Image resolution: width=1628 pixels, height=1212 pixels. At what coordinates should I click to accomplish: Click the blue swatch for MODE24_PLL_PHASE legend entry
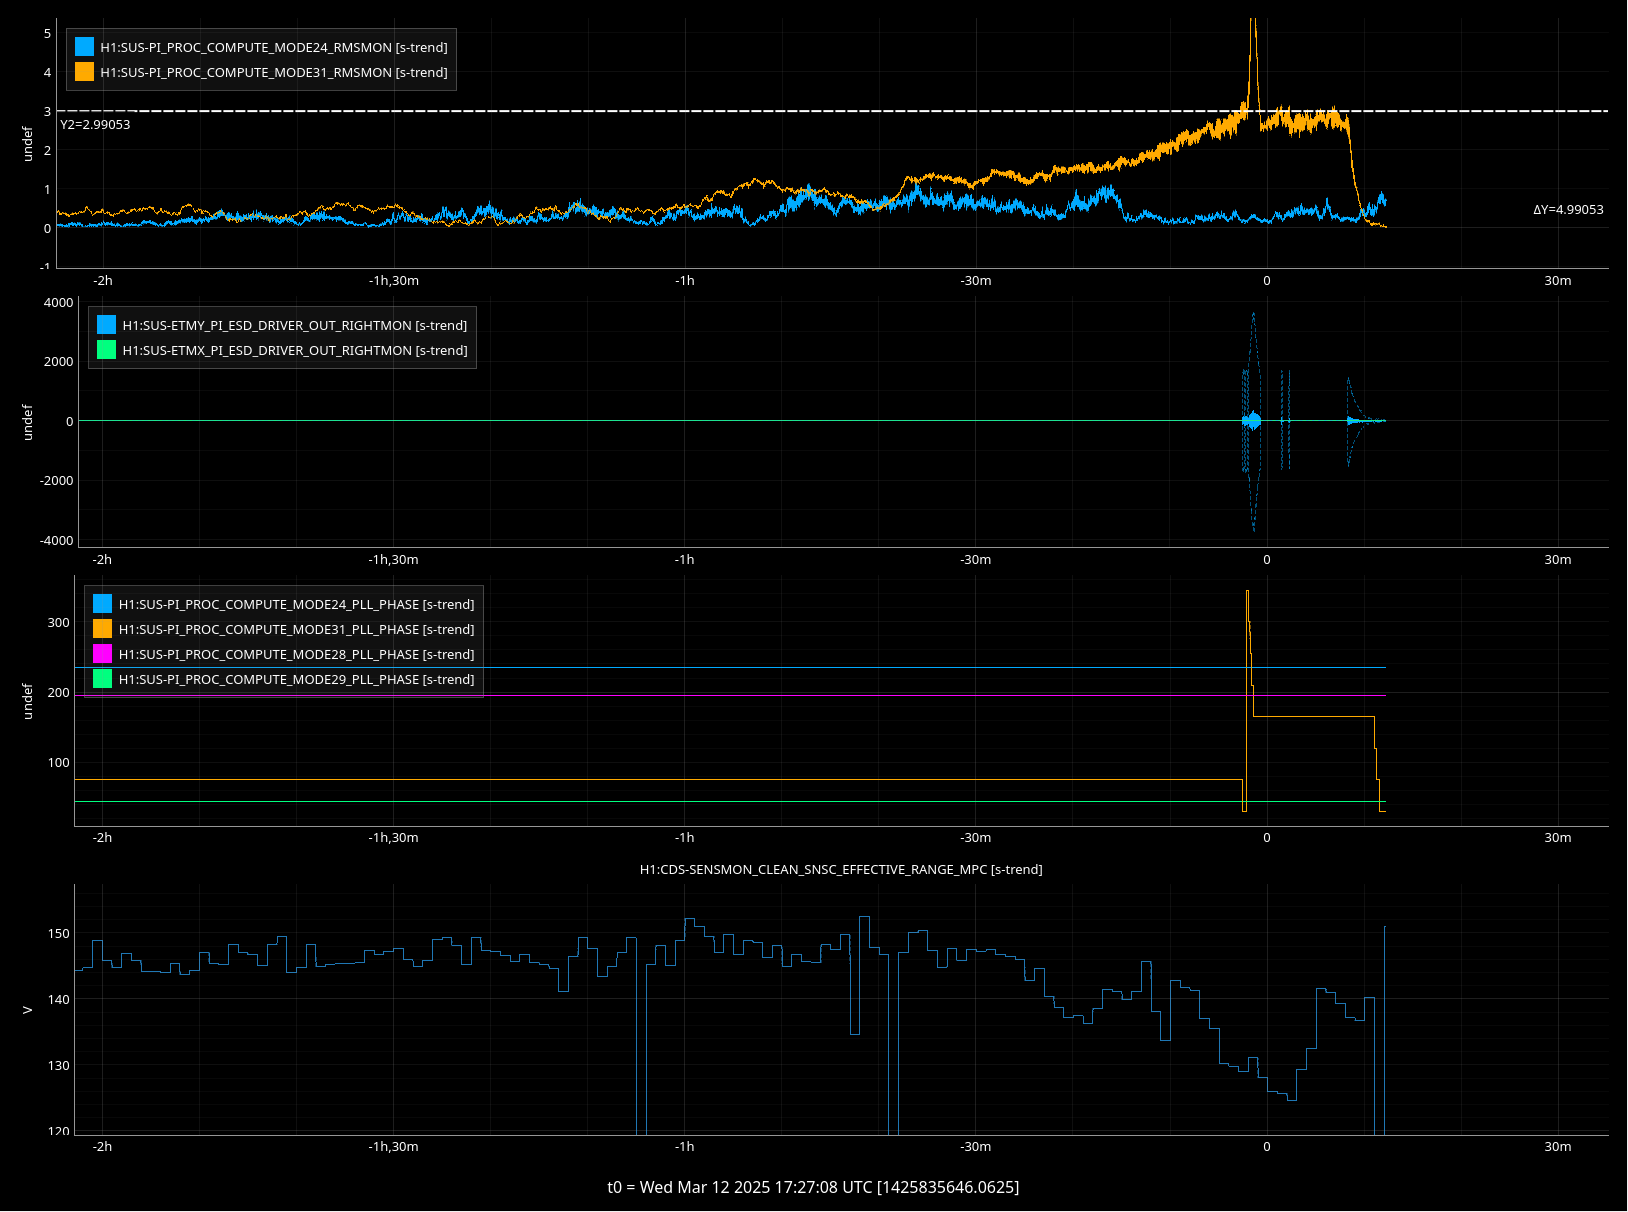[x=103, y=604]
